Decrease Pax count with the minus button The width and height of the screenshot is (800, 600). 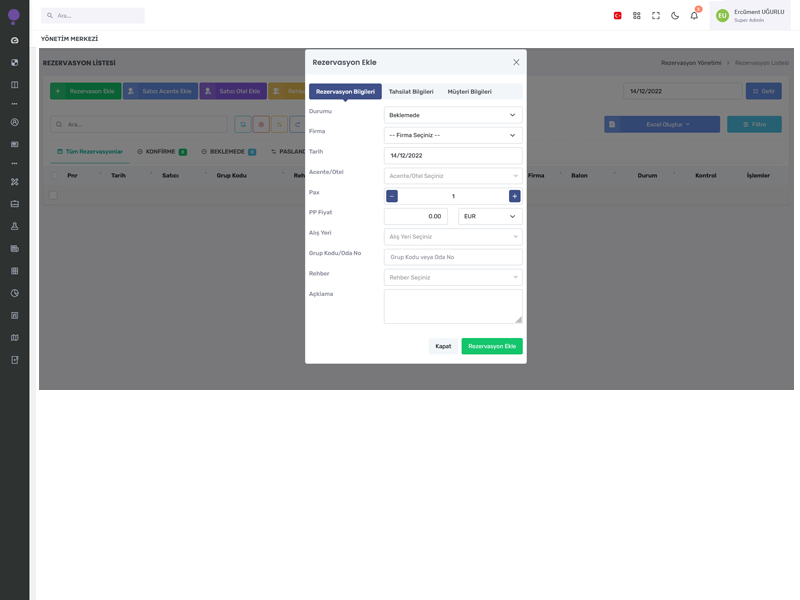pos(392,196)
